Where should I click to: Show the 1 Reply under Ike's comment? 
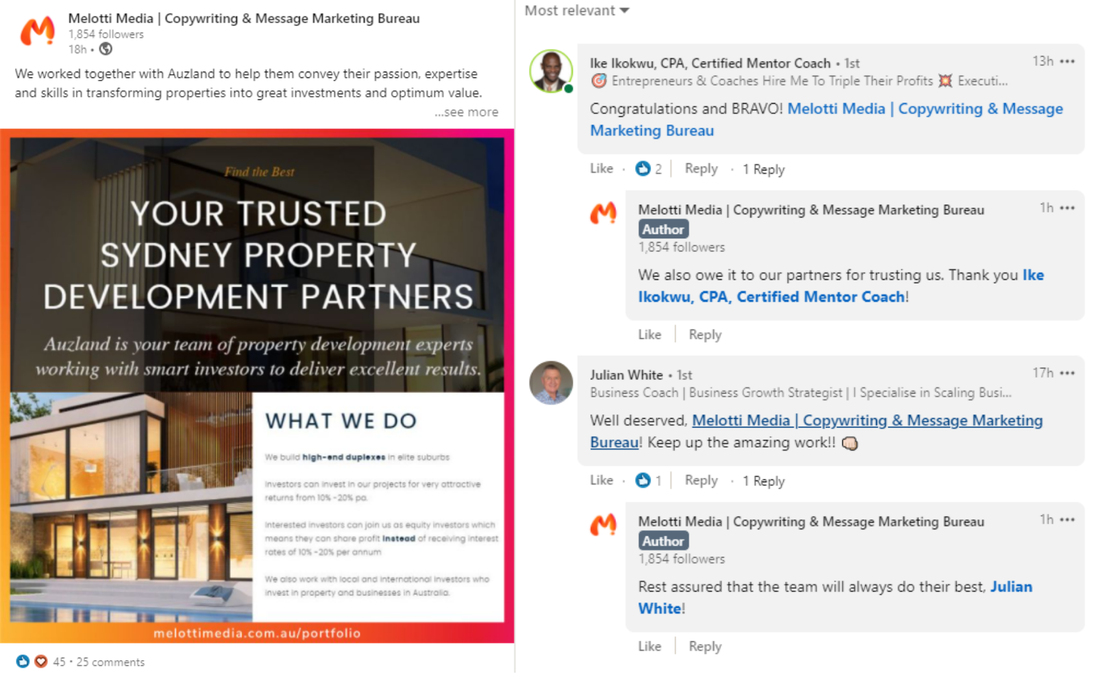pyautogui.click(x=763, y=169)
